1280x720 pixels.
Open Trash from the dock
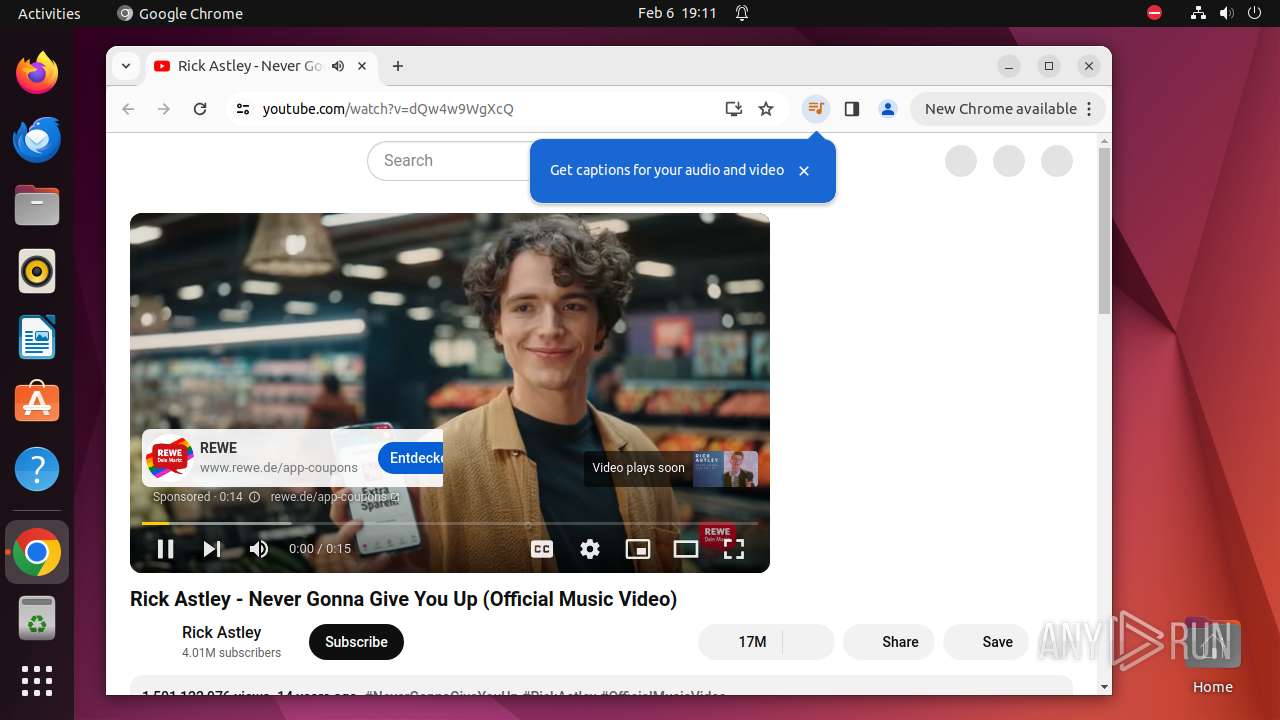[37, 619]
